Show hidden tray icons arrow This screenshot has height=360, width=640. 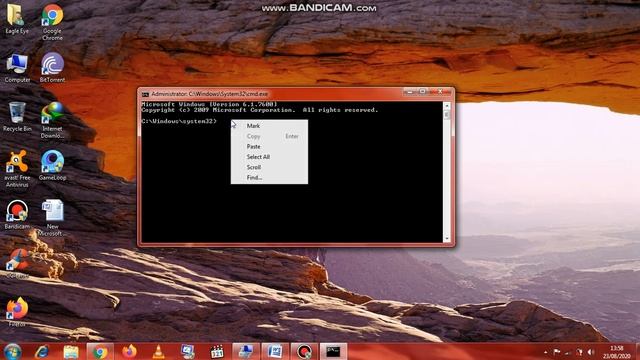(546, 352)
